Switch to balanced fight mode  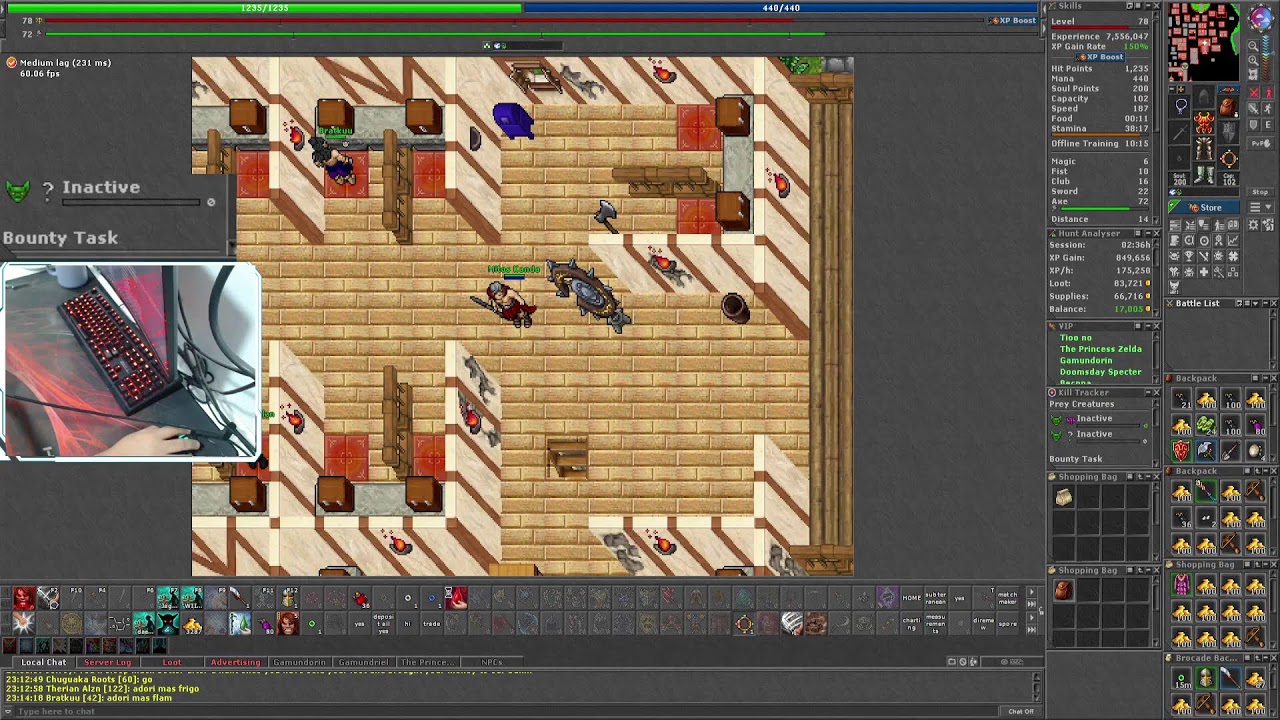1255,109
